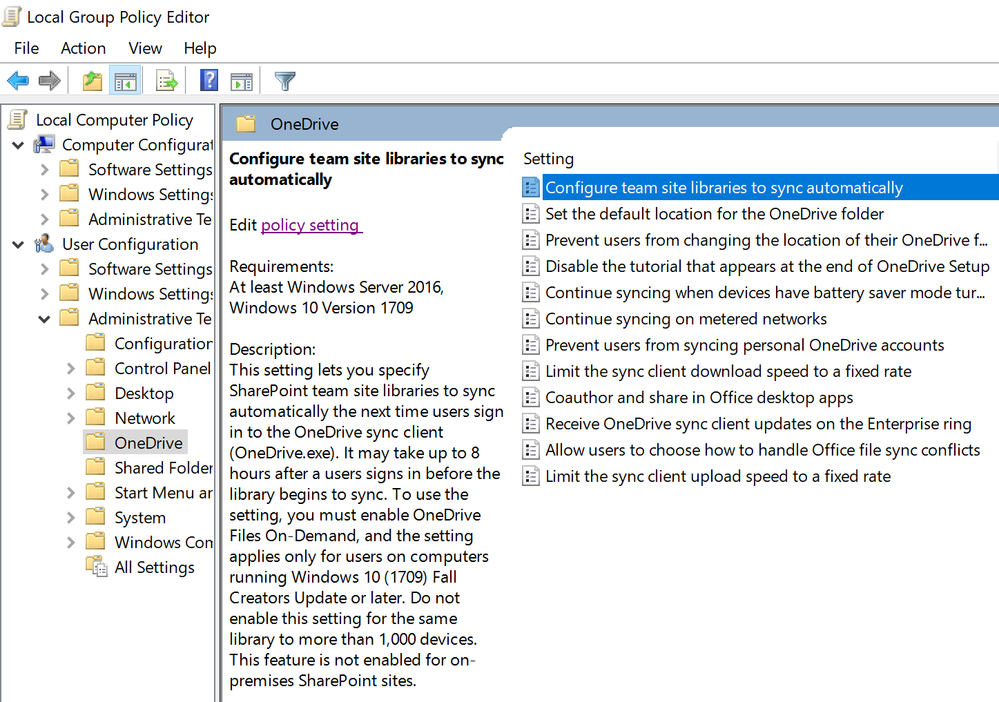Open the View menu
The image size is (999, 702).
pyautogui.click(x=145, y=48)
